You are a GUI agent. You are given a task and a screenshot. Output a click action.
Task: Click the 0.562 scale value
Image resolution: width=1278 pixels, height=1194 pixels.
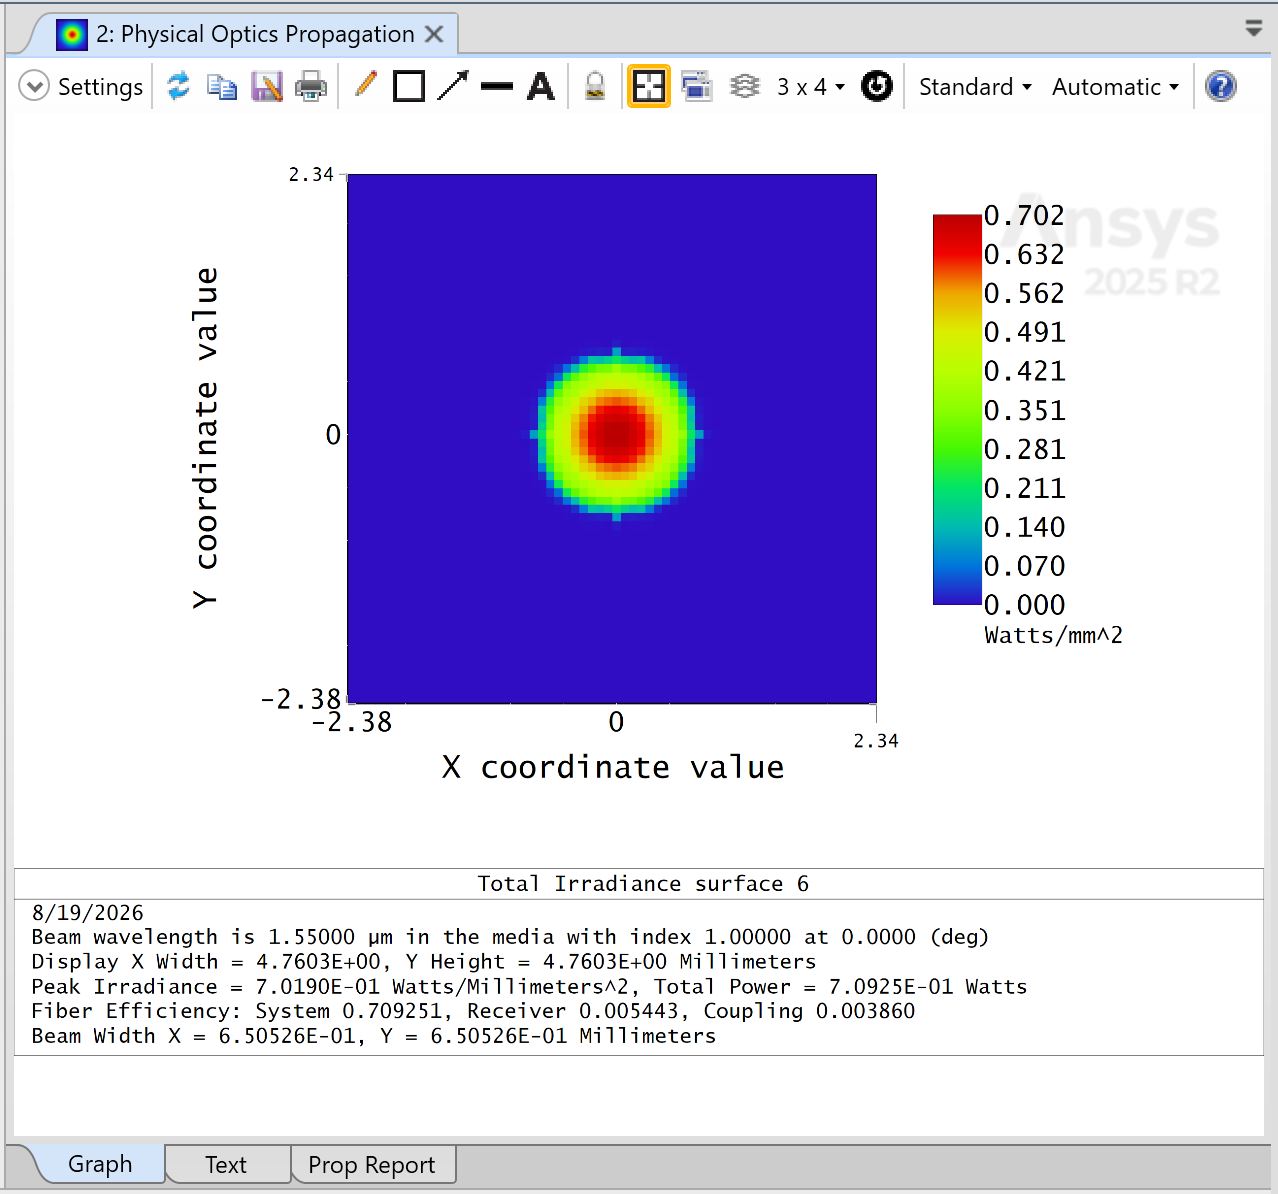[x=1024, y=294]
